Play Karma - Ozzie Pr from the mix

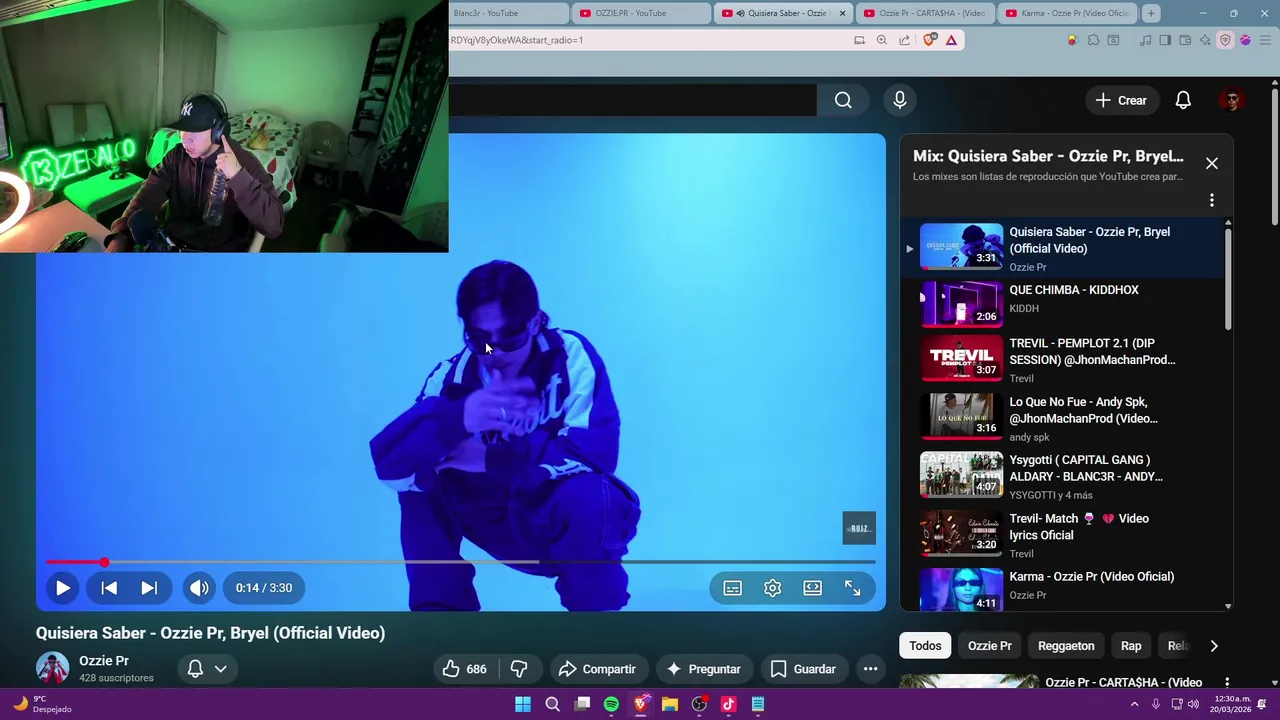click(1062, 590)
